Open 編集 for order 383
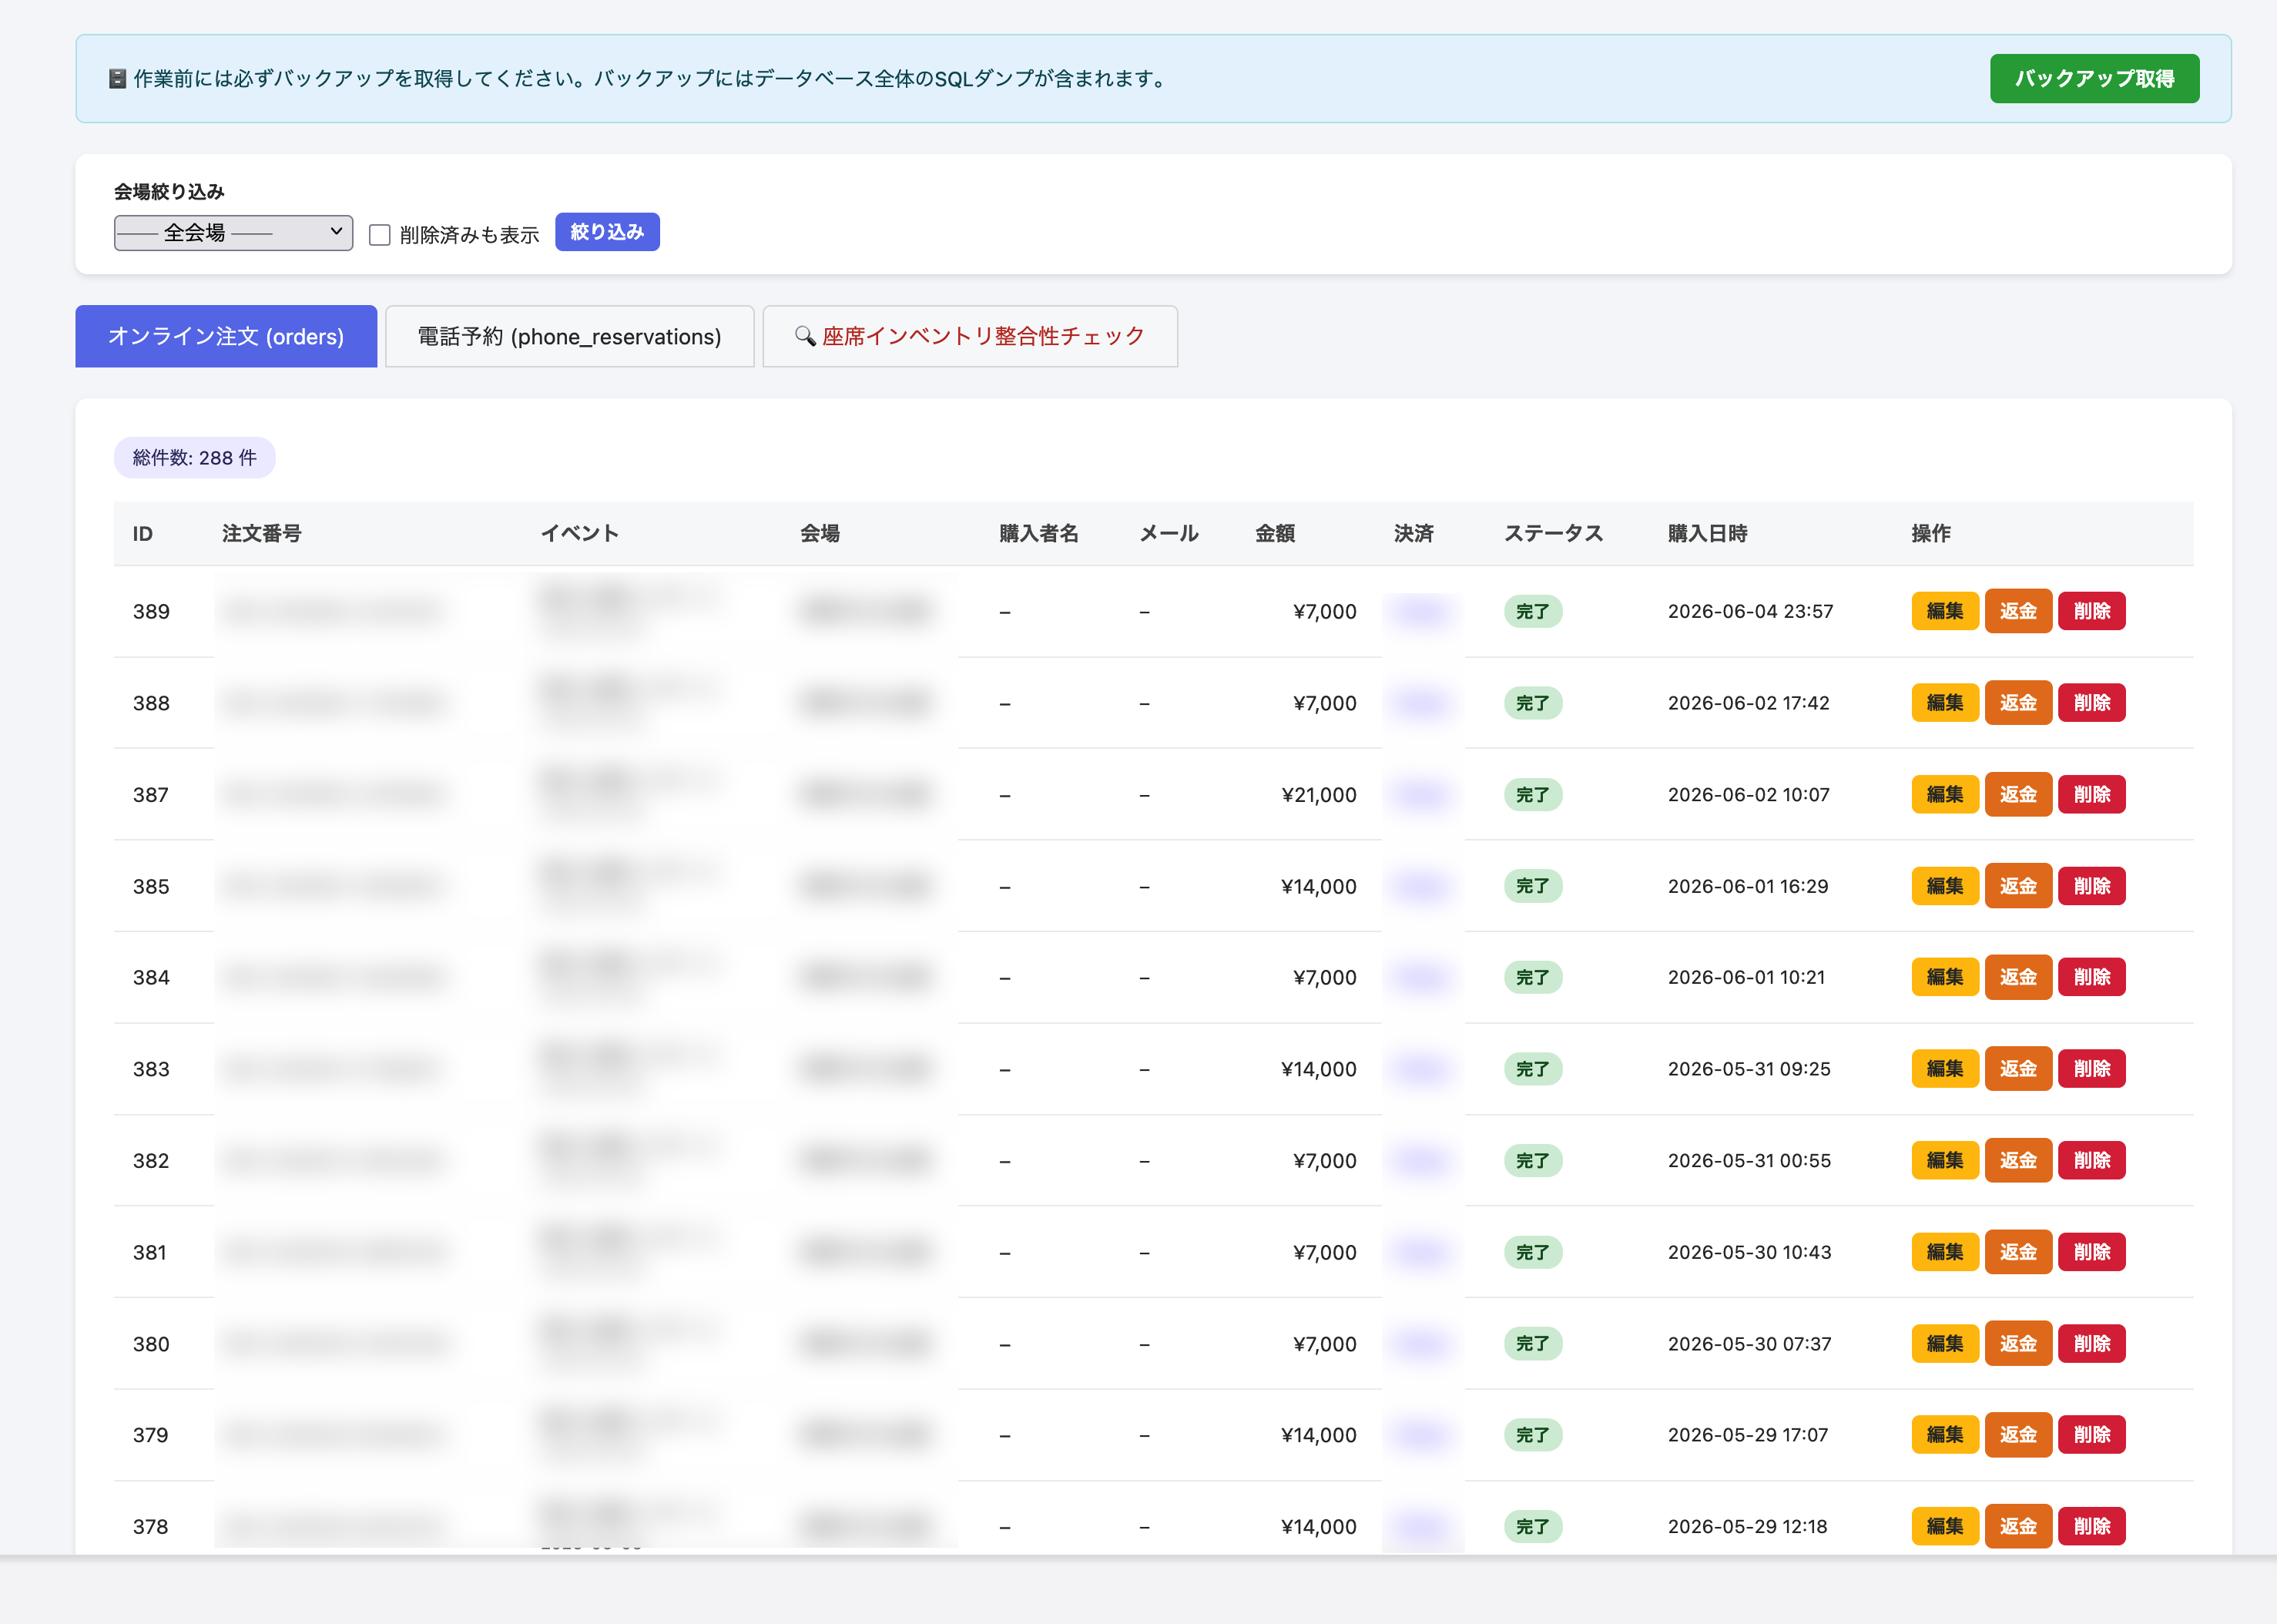The width and height of the screenshot is (2277, 1624). 1945,1069
